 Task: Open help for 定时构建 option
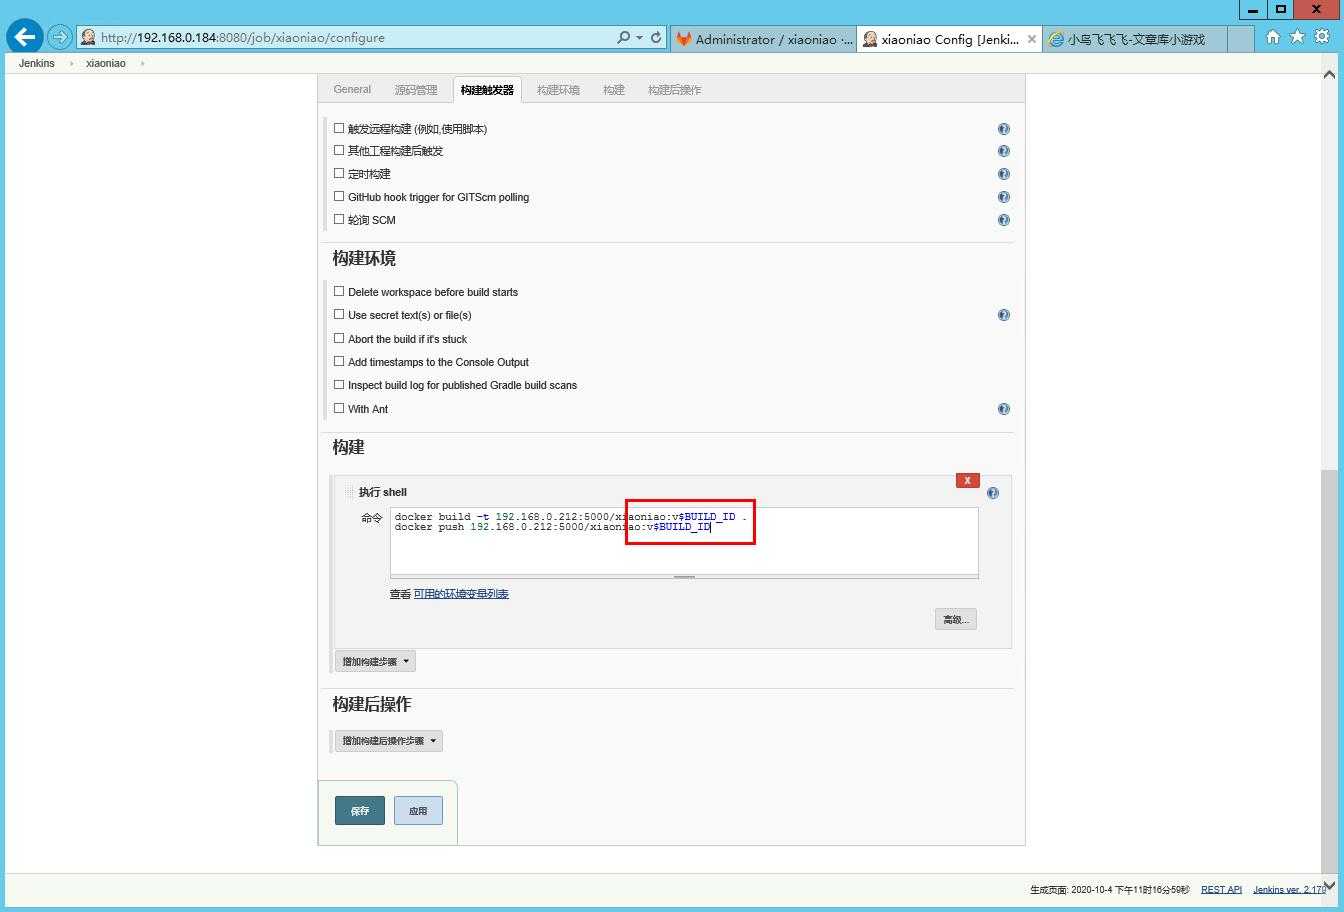(x=1004, y=174)
